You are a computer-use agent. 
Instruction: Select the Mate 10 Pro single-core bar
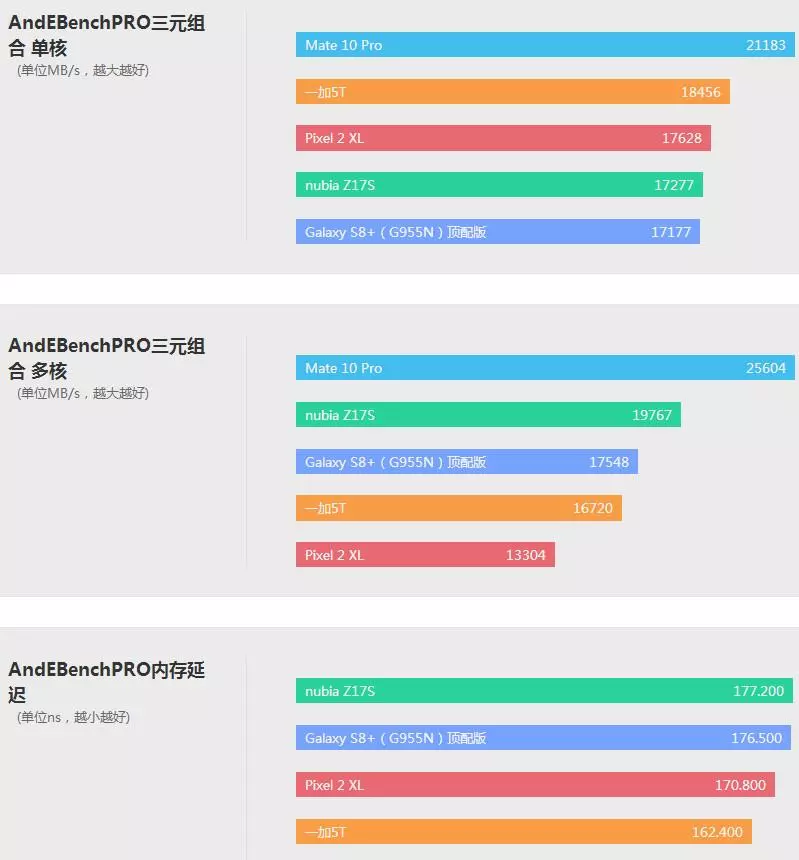click(x=545, y=44)
